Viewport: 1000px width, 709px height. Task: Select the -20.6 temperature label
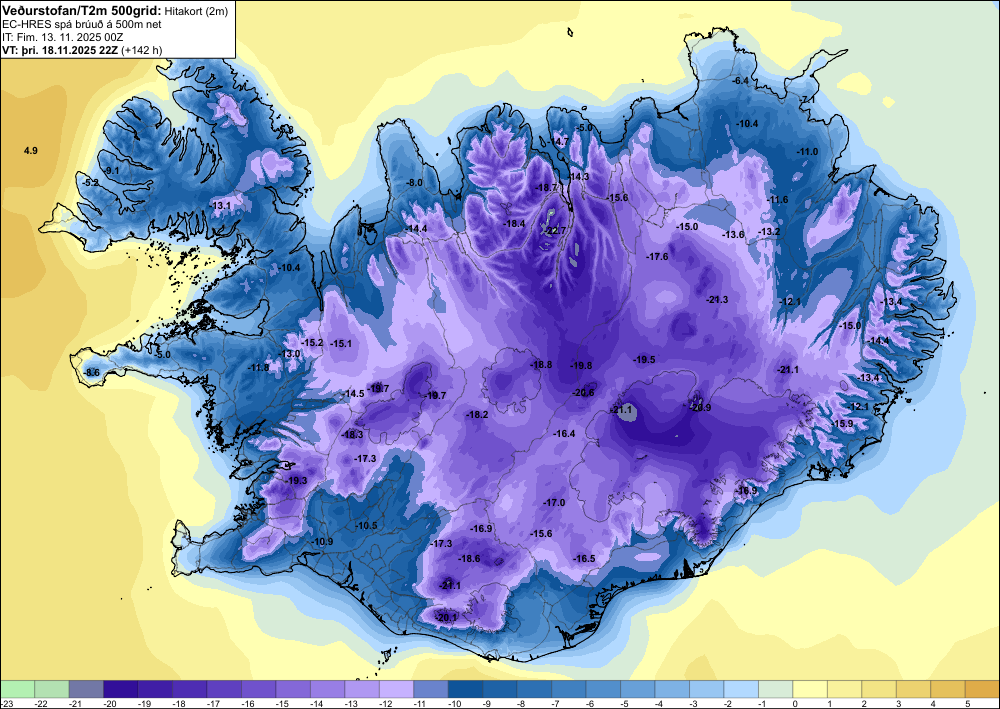[583, 393]
